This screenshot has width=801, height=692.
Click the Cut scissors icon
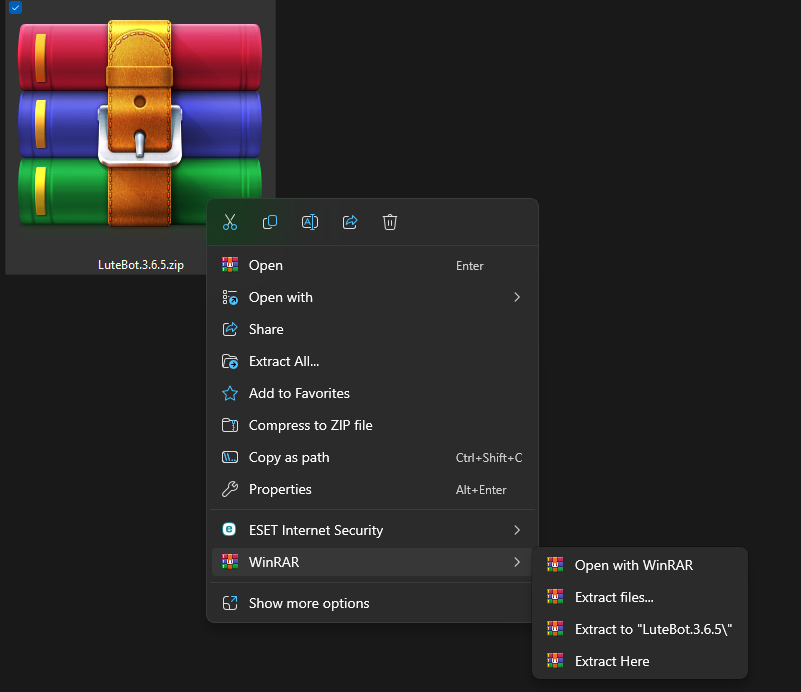click(x=230, y=222)
